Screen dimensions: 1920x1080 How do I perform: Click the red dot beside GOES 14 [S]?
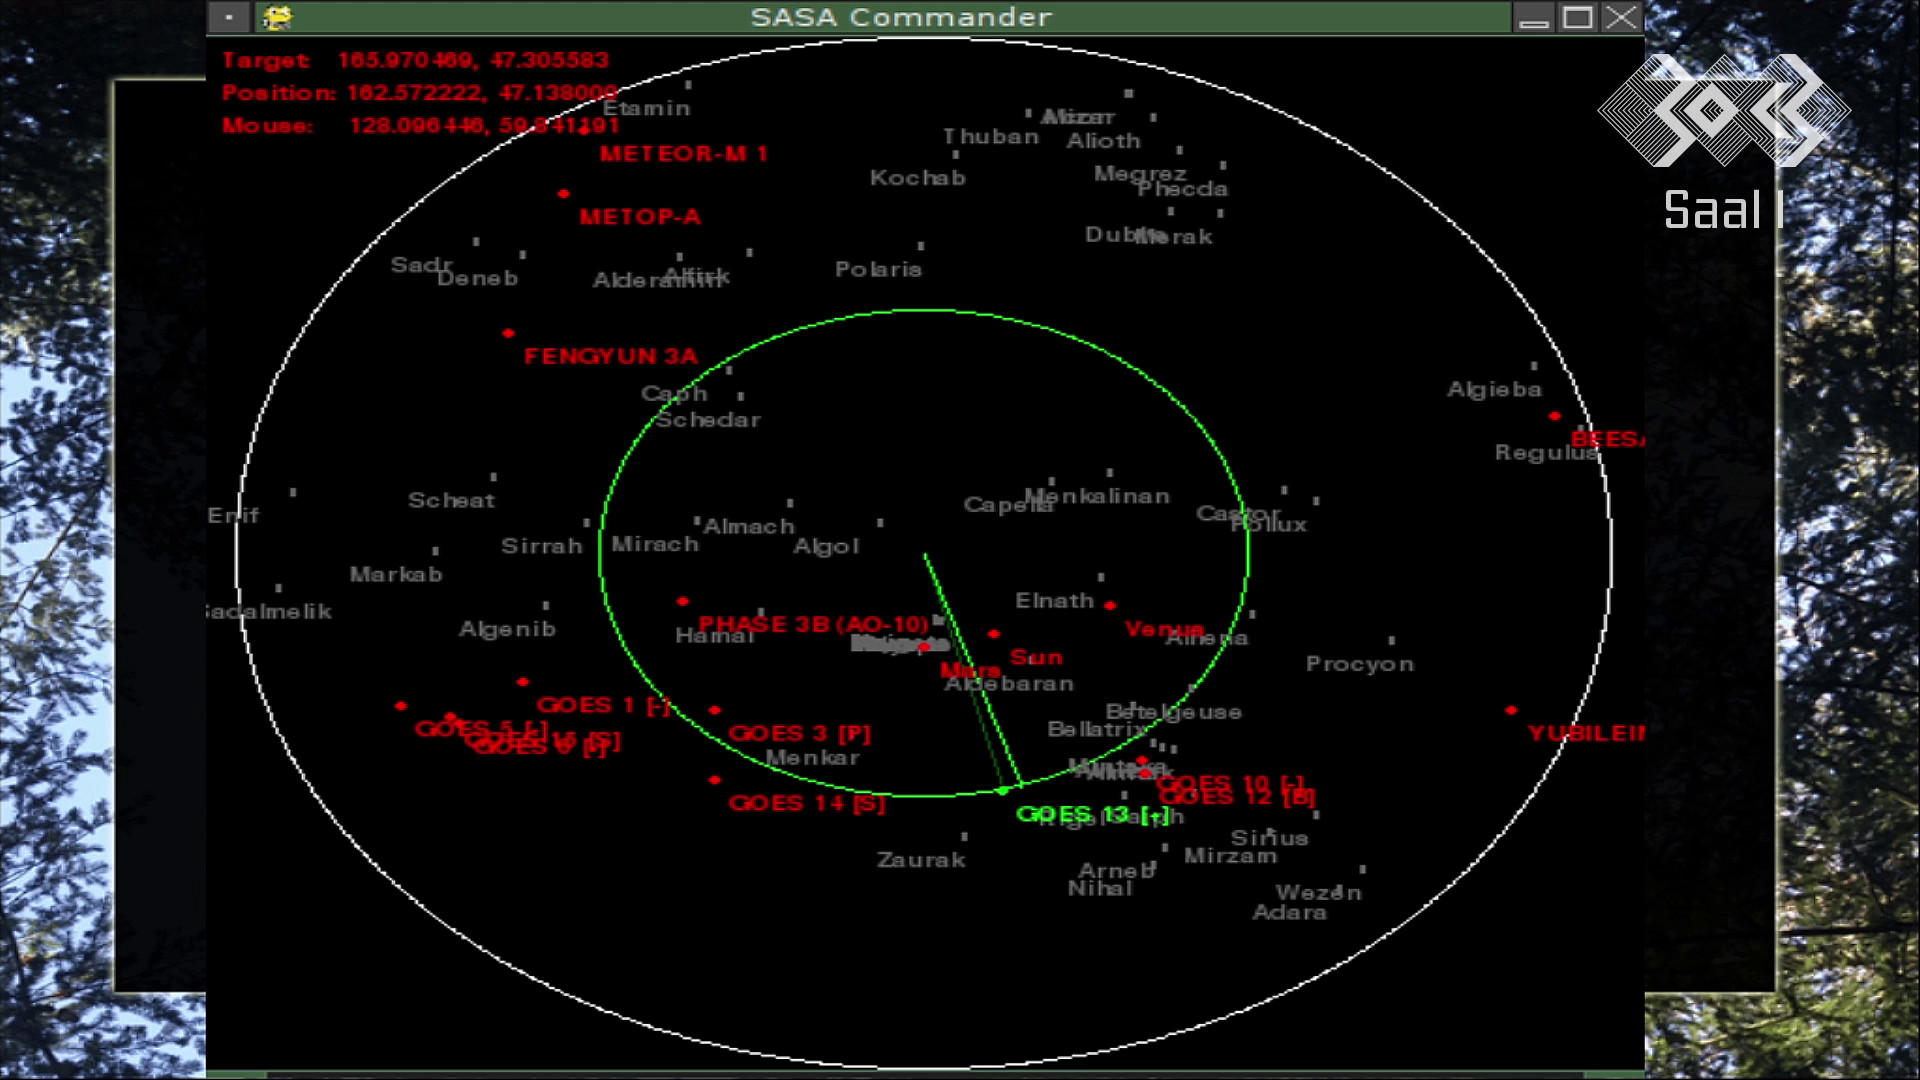(x=714, y=780)
